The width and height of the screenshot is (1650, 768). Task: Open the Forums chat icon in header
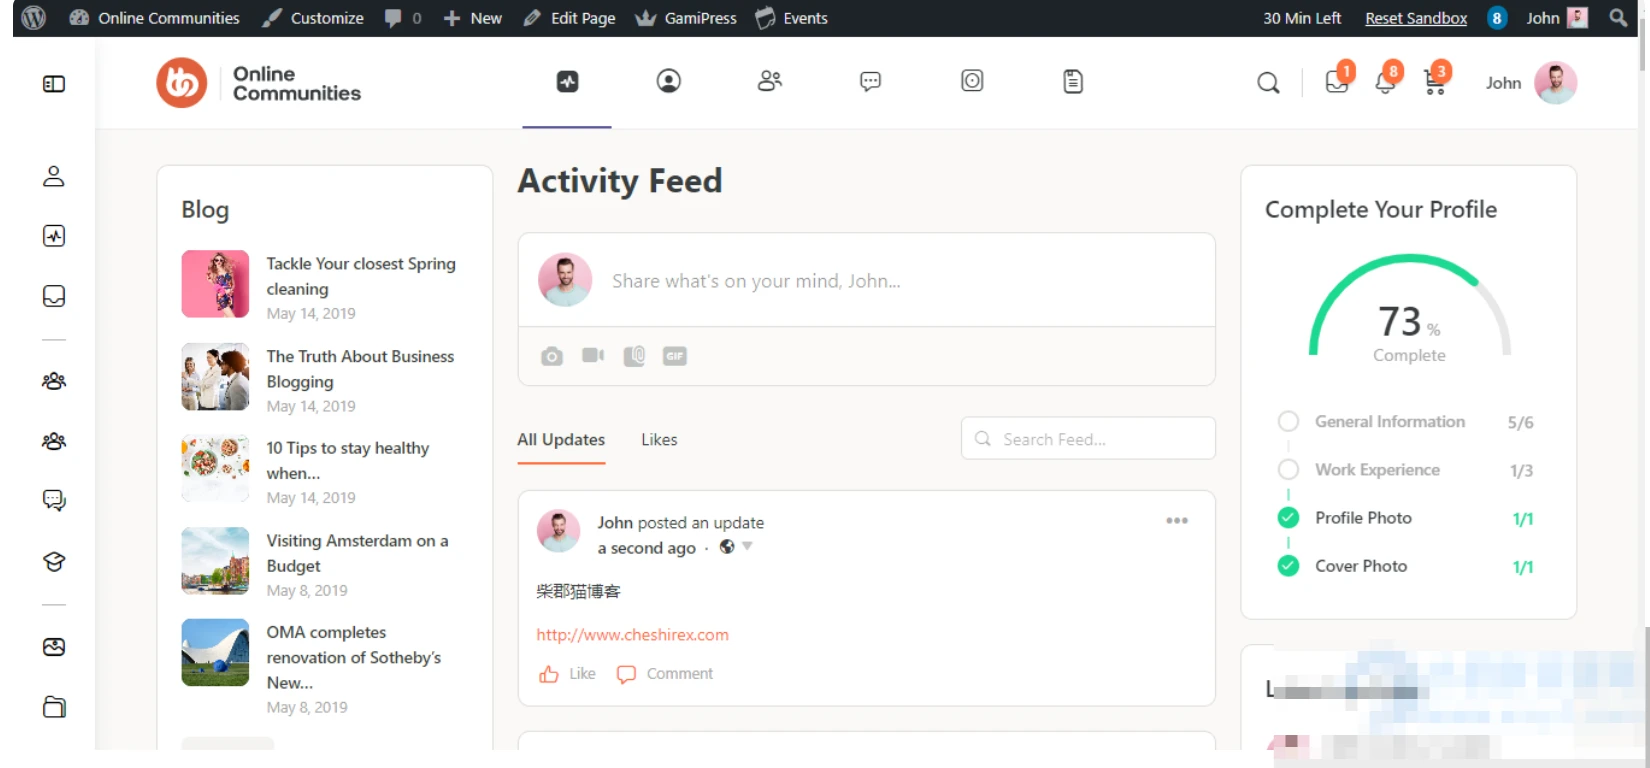click(x=871, y=81)
